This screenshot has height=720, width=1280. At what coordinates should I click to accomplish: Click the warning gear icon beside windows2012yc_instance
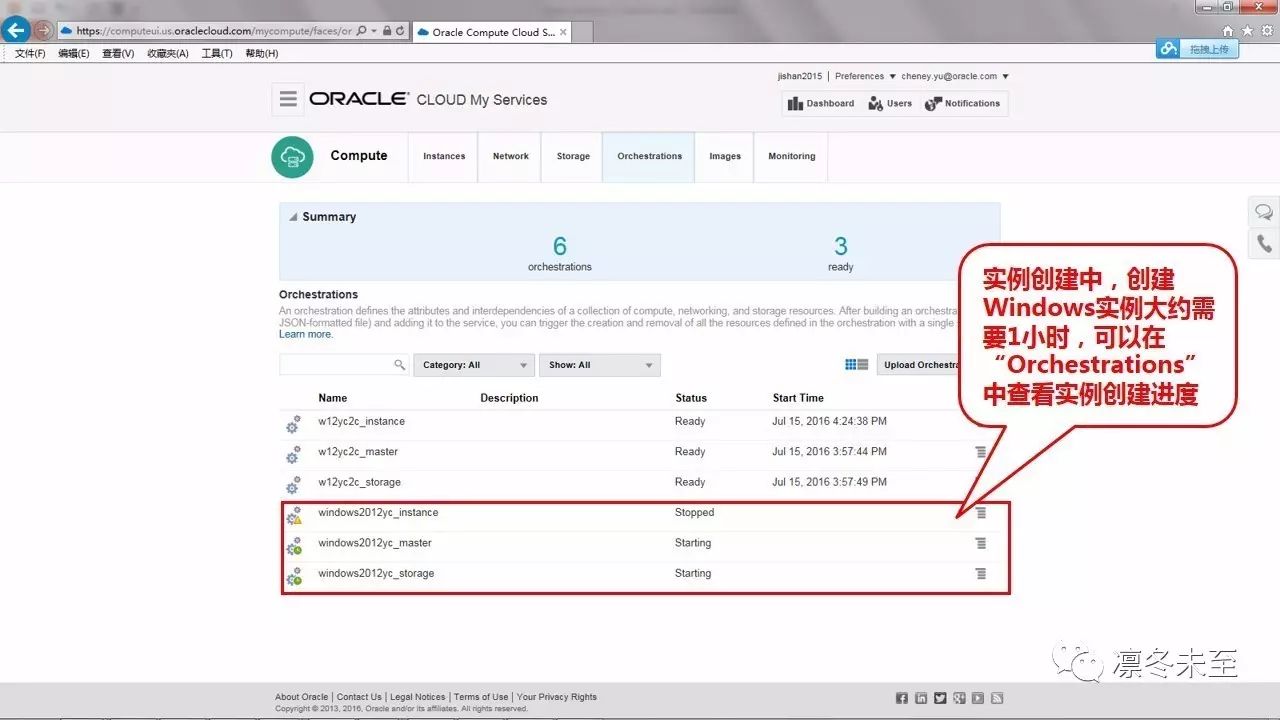pyautogui.click(x=293, y=516)
